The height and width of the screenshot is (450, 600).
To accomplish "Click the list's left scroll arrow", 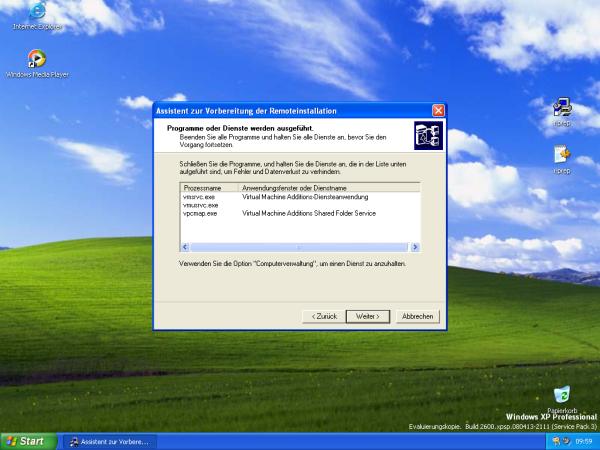I will pyautogui.click(x=185, y=247).
